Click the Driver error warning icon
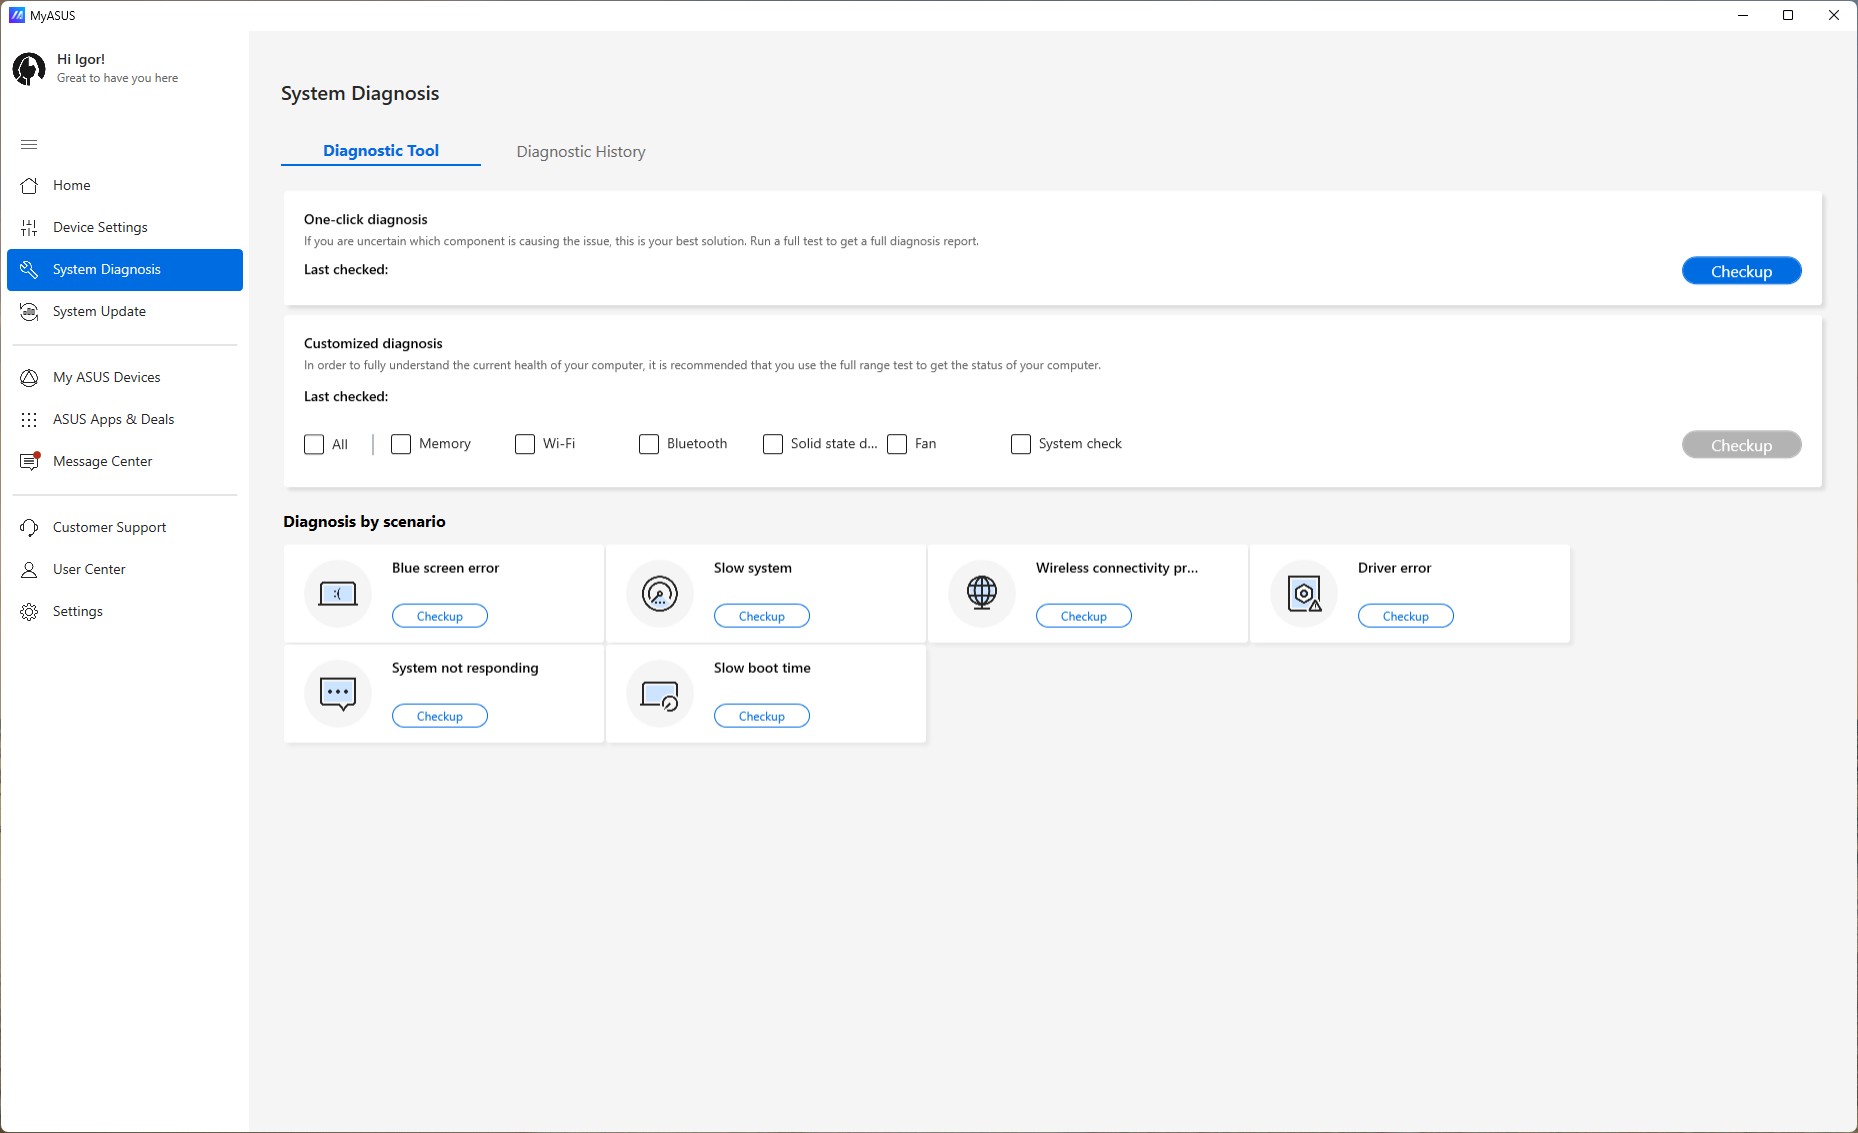The width and height of the screenshot is (1858, 1133). [1304, 594]
